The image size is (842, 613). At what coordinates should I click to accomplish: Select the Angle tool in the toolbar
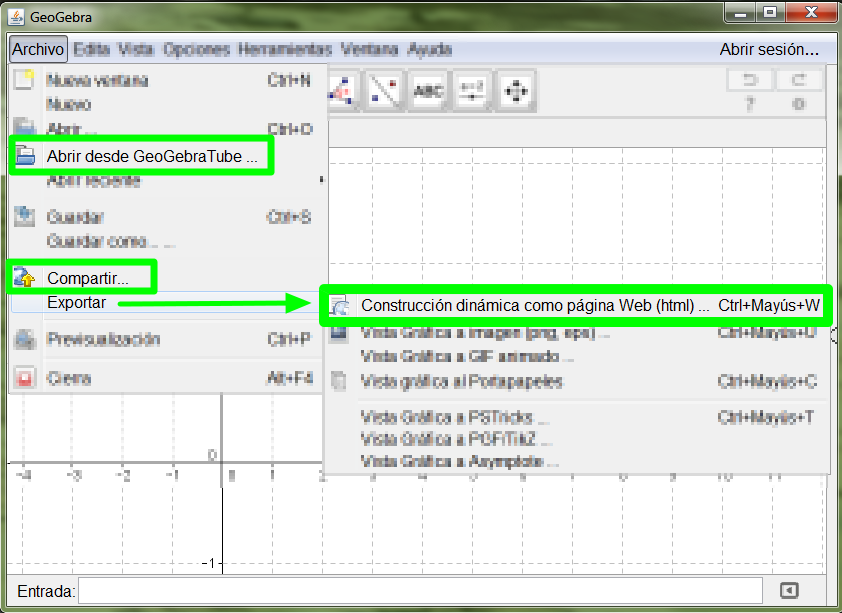[x=342, y=91]
